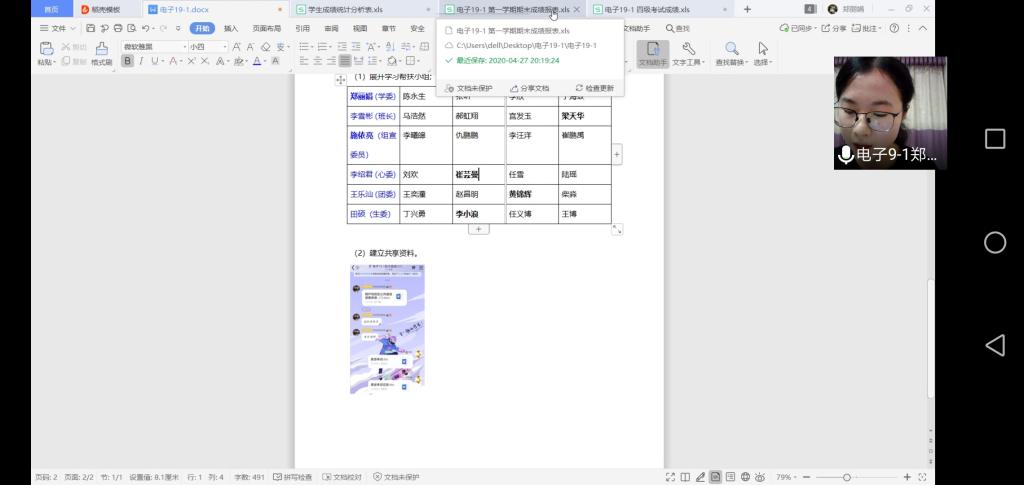Image resolution: width=1024 pixels, height=485 pixels.
Task: Switch to the 插入 ribbon tab
Action: [x=231, y=29]
